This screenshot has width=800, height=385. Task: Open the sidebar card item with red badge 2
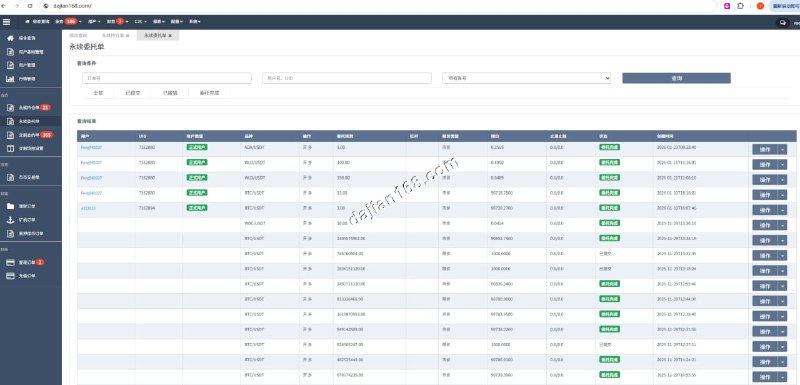31,262
